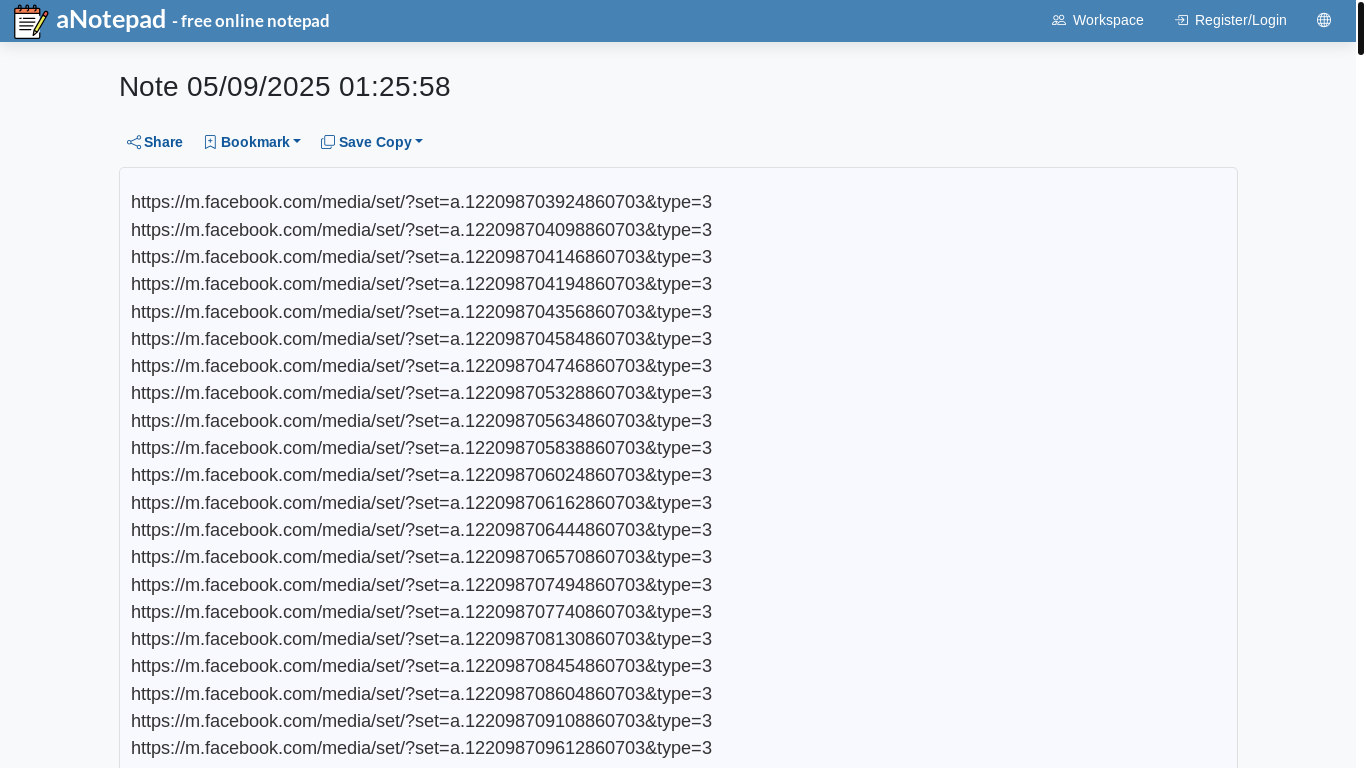Click '- free online notepad' tagline
Screen dimensions: 1366x768
[251, 21]
